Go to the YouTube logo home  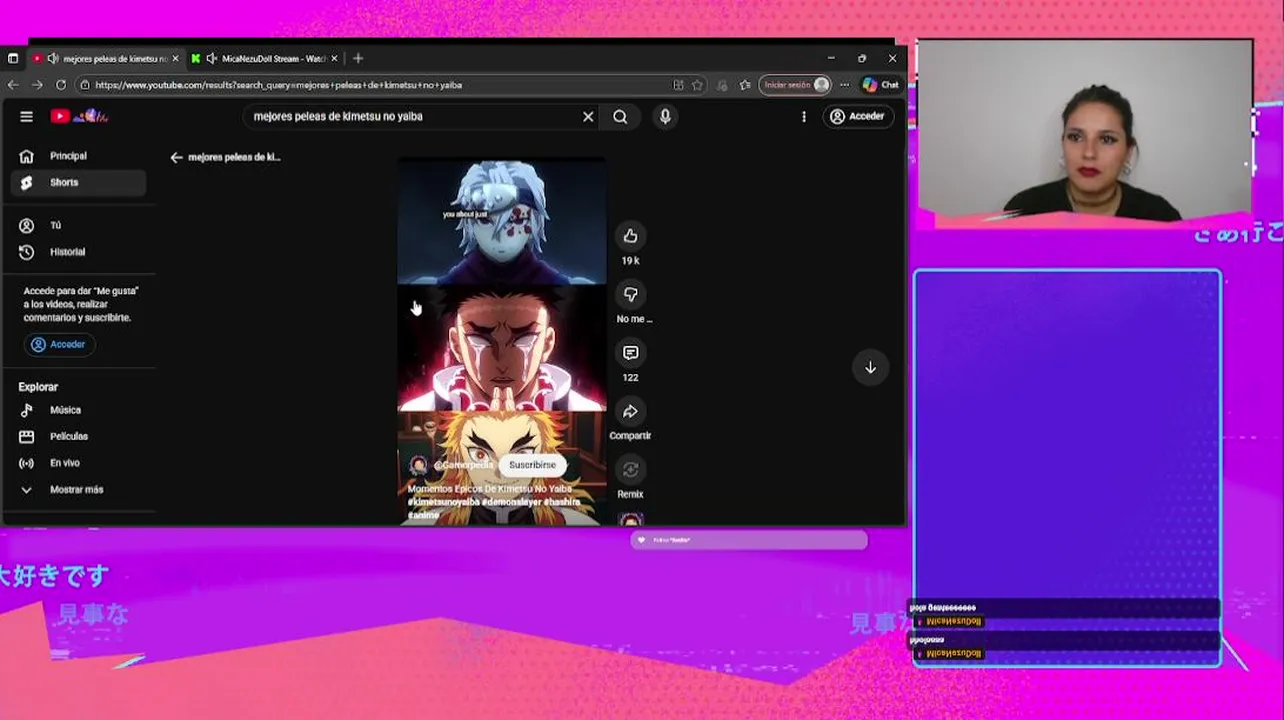pos(80,116)
